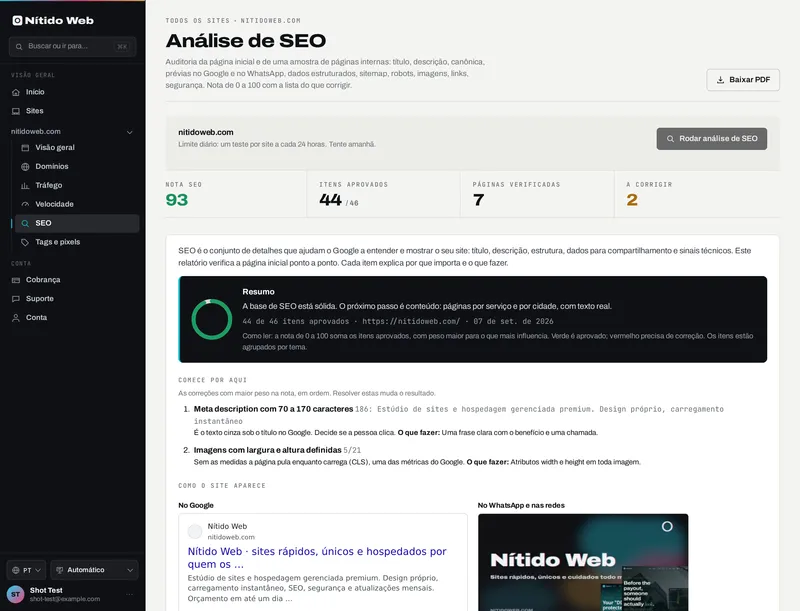Click the Google search preview card
The height and width of the screenshot is (611, 800).
323,563
